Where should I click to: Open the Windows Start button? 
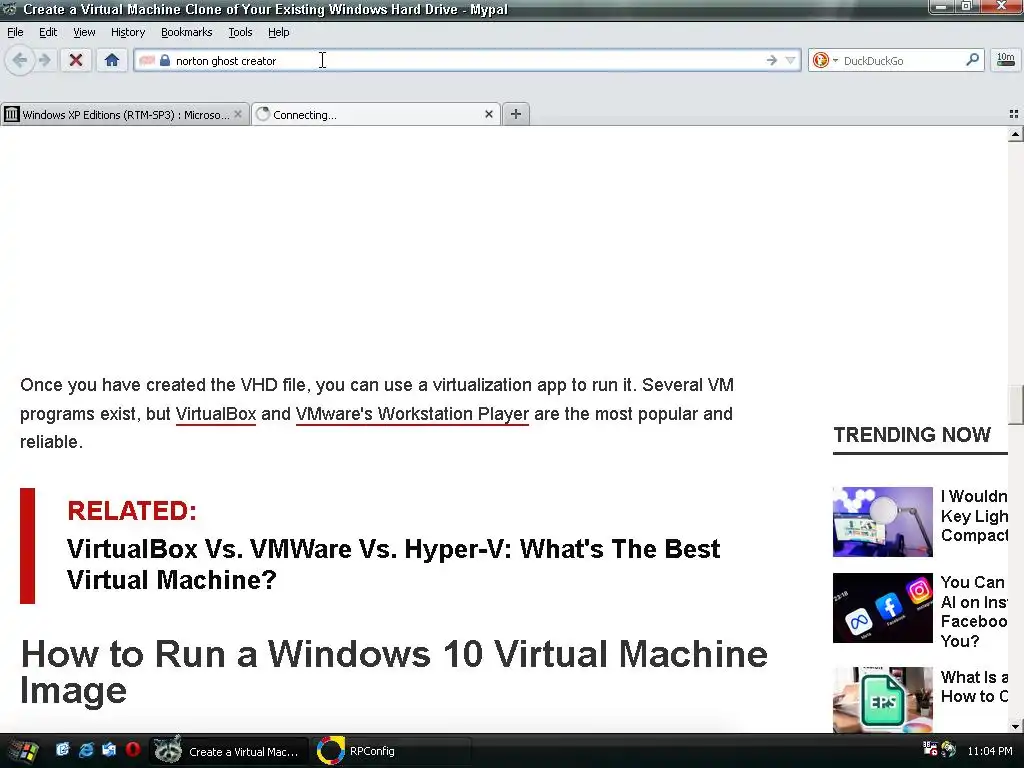click(x=22, y=751)
